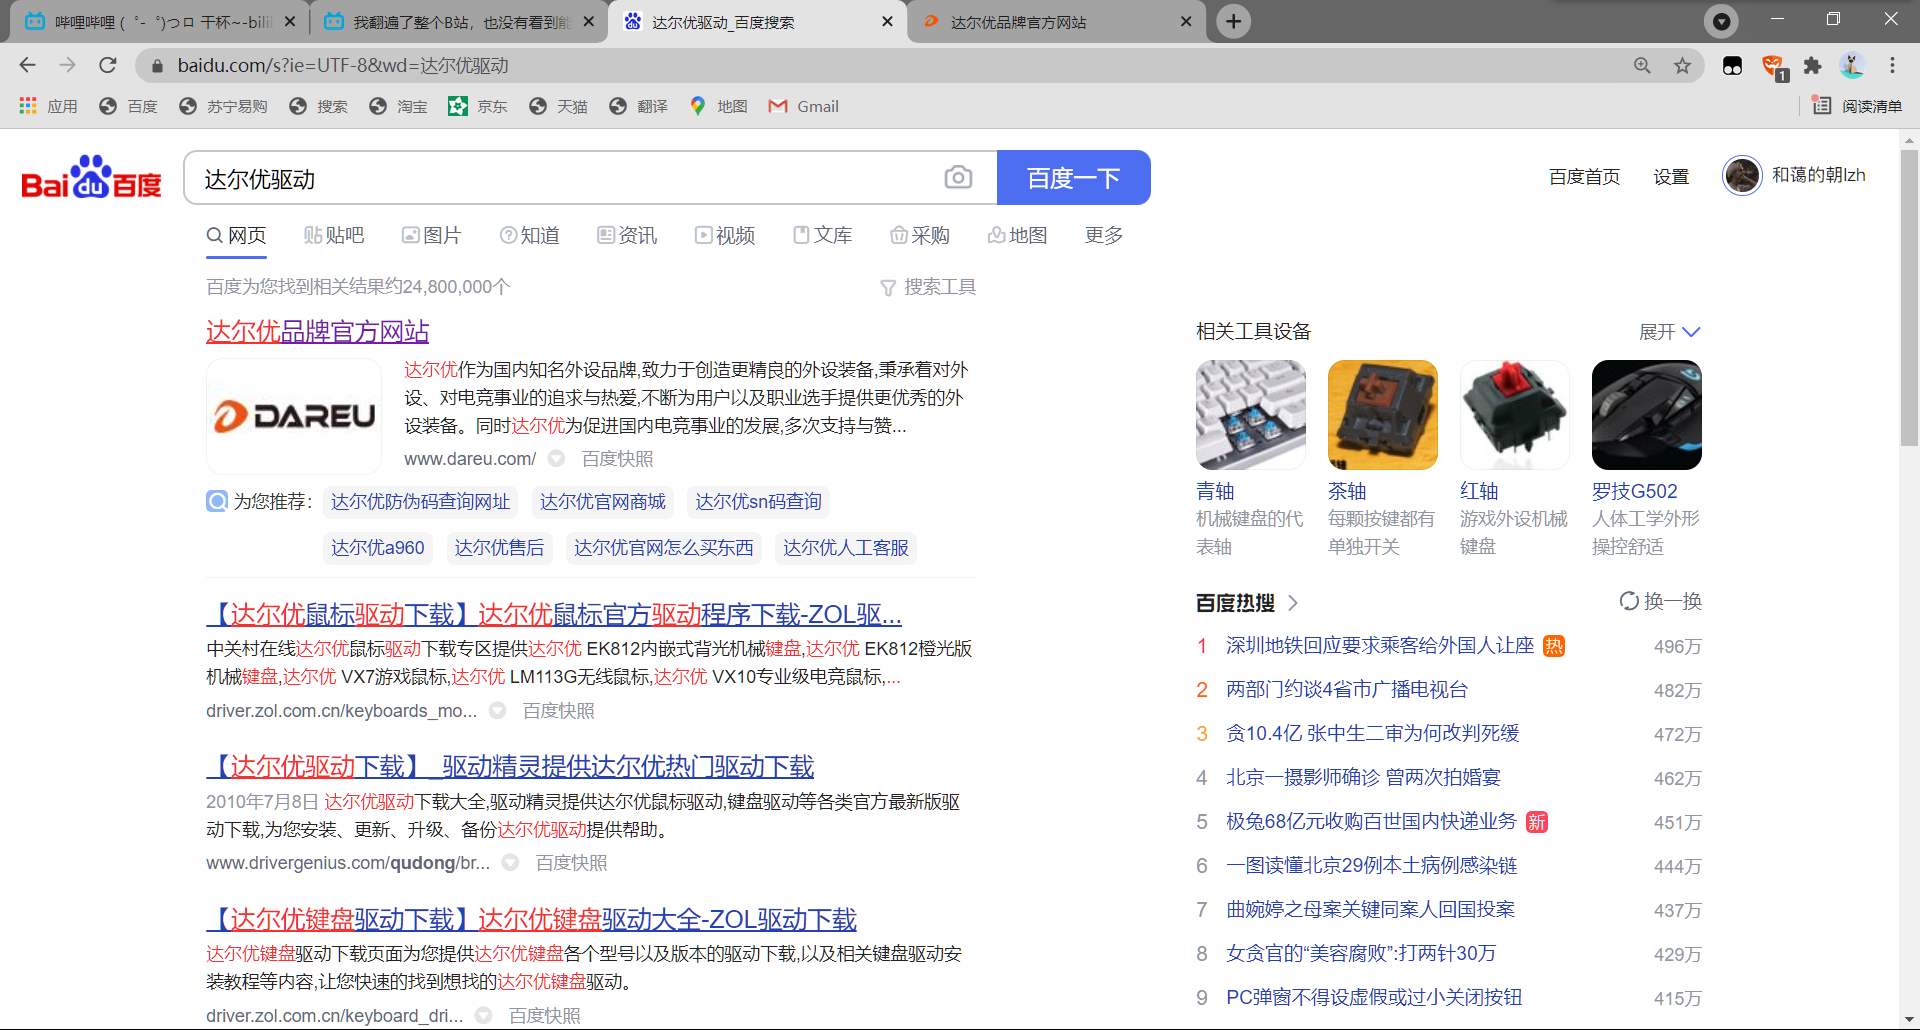
Task: Open the 达尔优鼠标驱动下载 ZOL result
Action: click(554, 614)
